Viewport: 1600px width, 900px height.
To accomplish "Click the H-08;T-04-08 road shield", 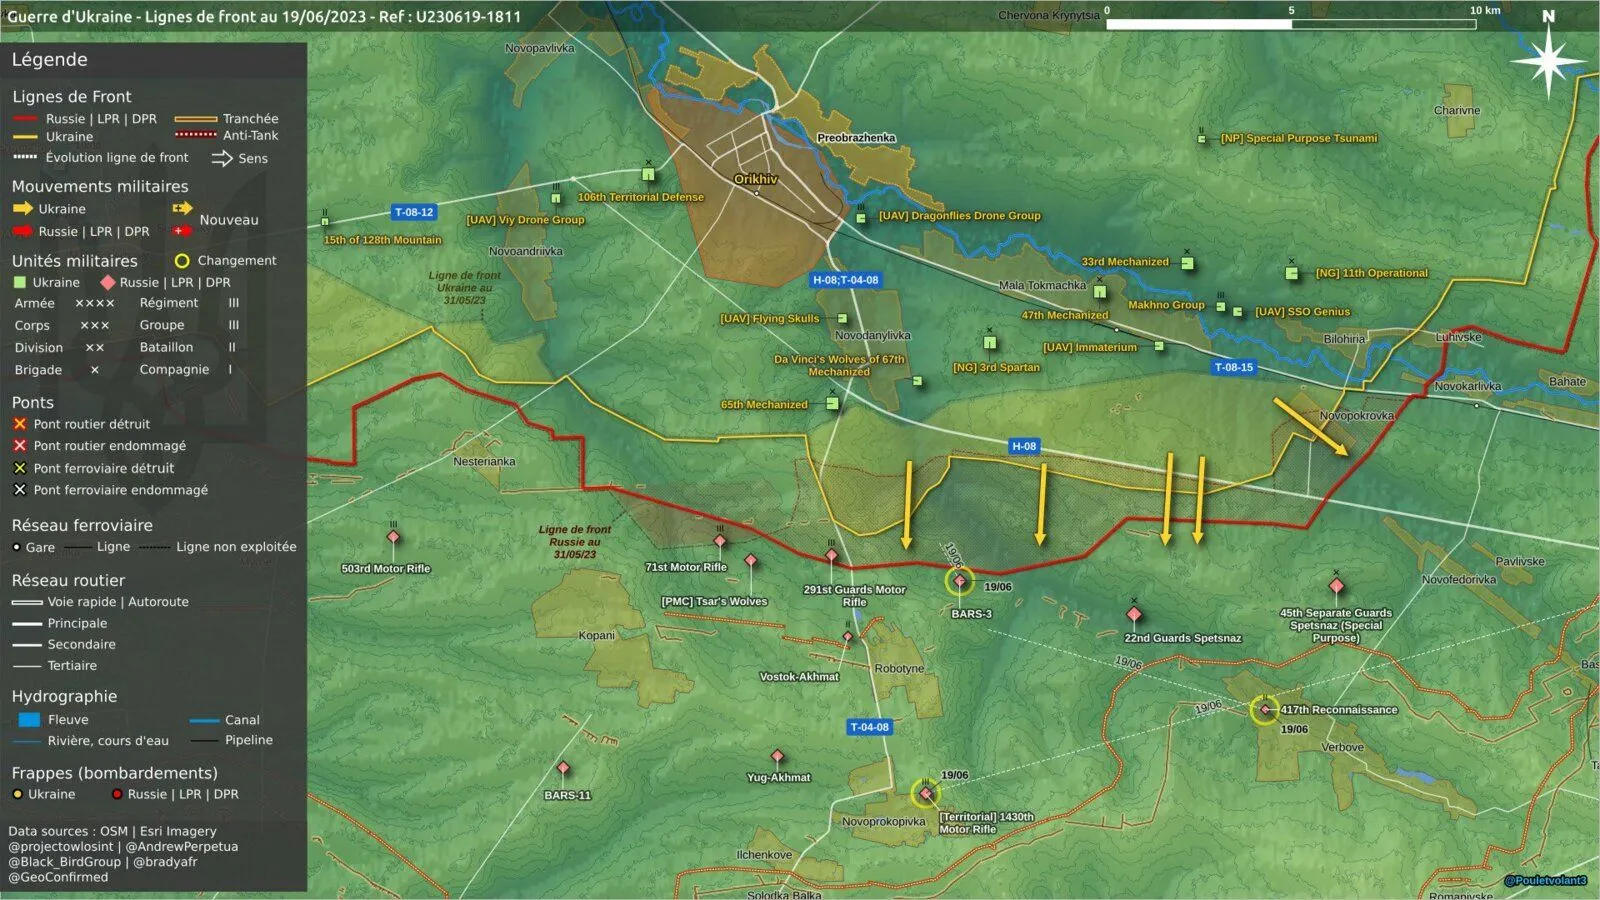I will point(846,280).
